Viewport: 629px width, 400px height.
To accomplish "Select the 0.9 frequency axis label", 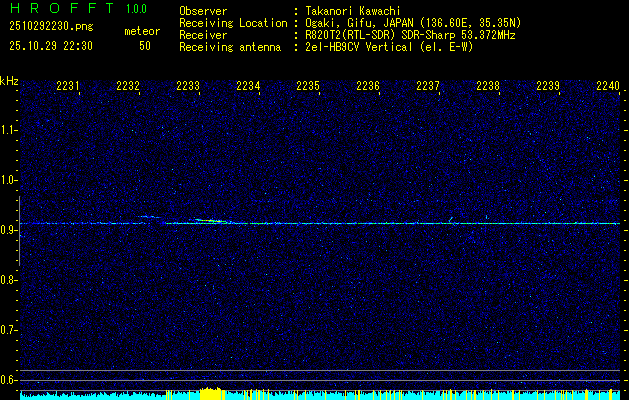I will [9, 230].
